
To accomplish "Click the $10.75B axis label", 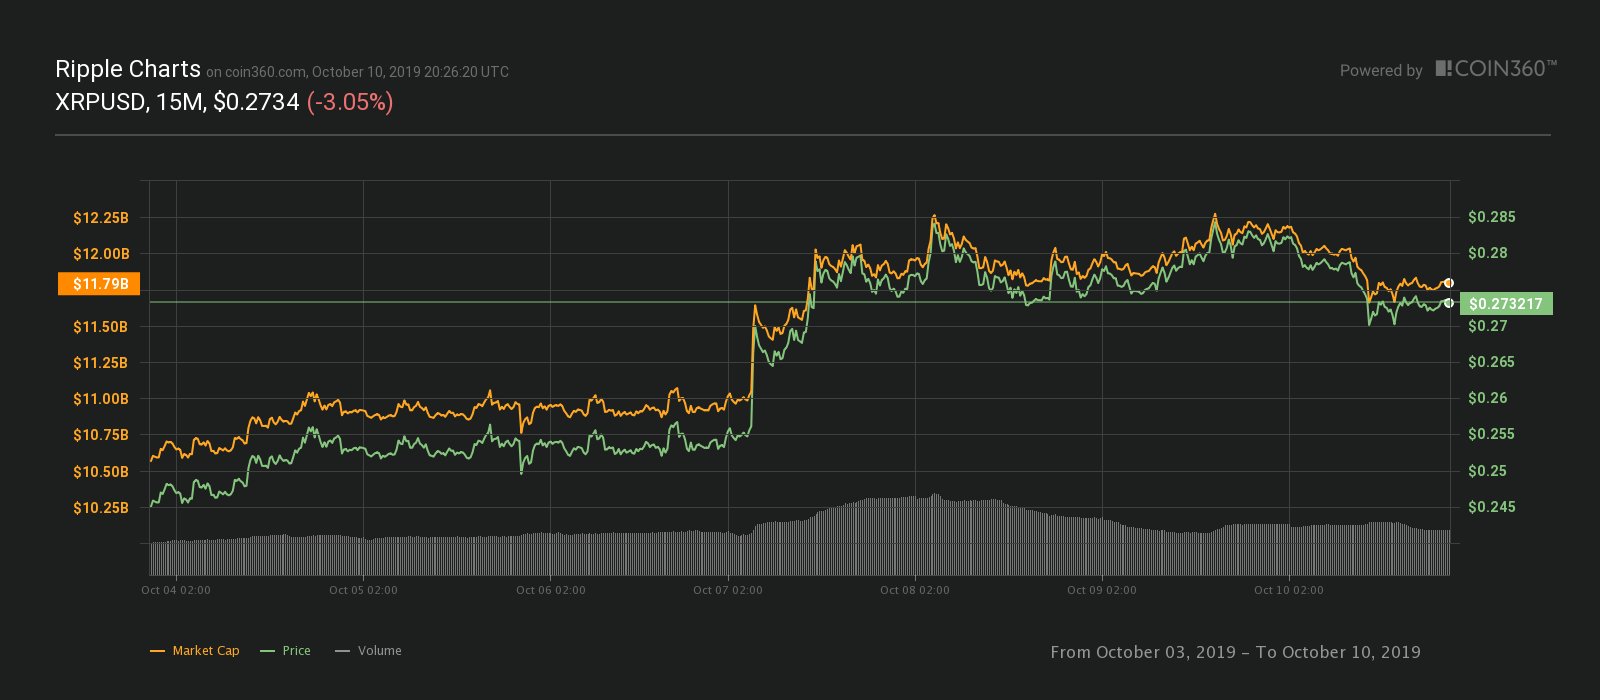I will click(x=101, y=435).
